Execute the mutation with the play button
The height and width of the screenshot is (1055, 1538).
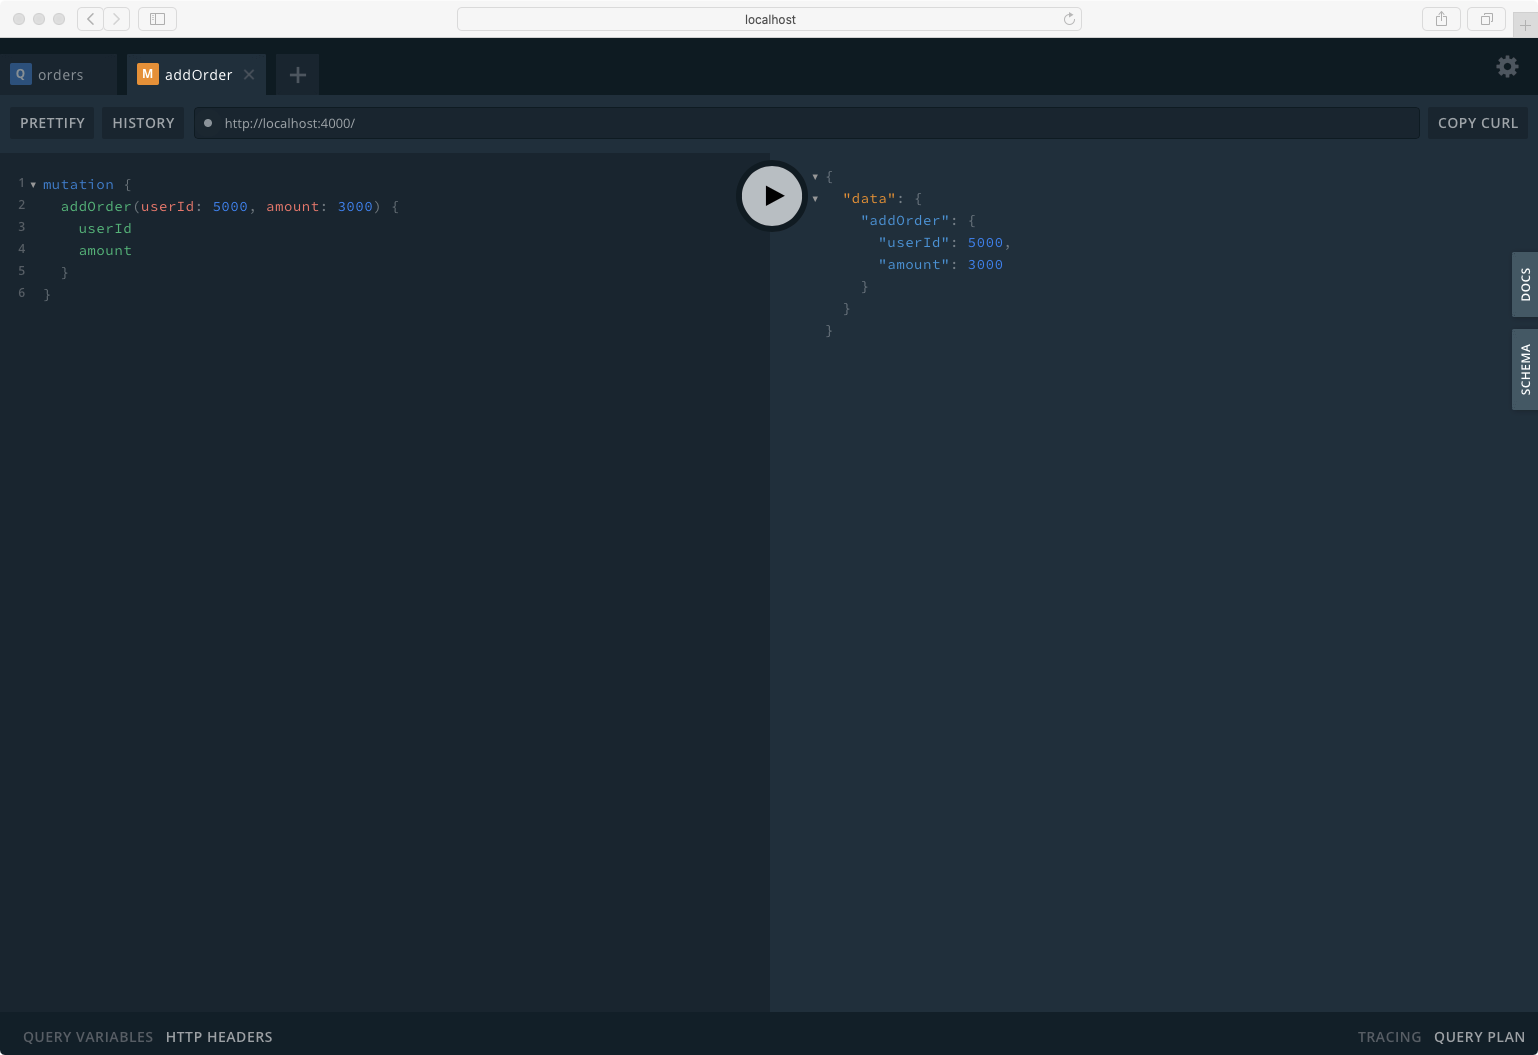pyautogui.click(x=771, y=196)
